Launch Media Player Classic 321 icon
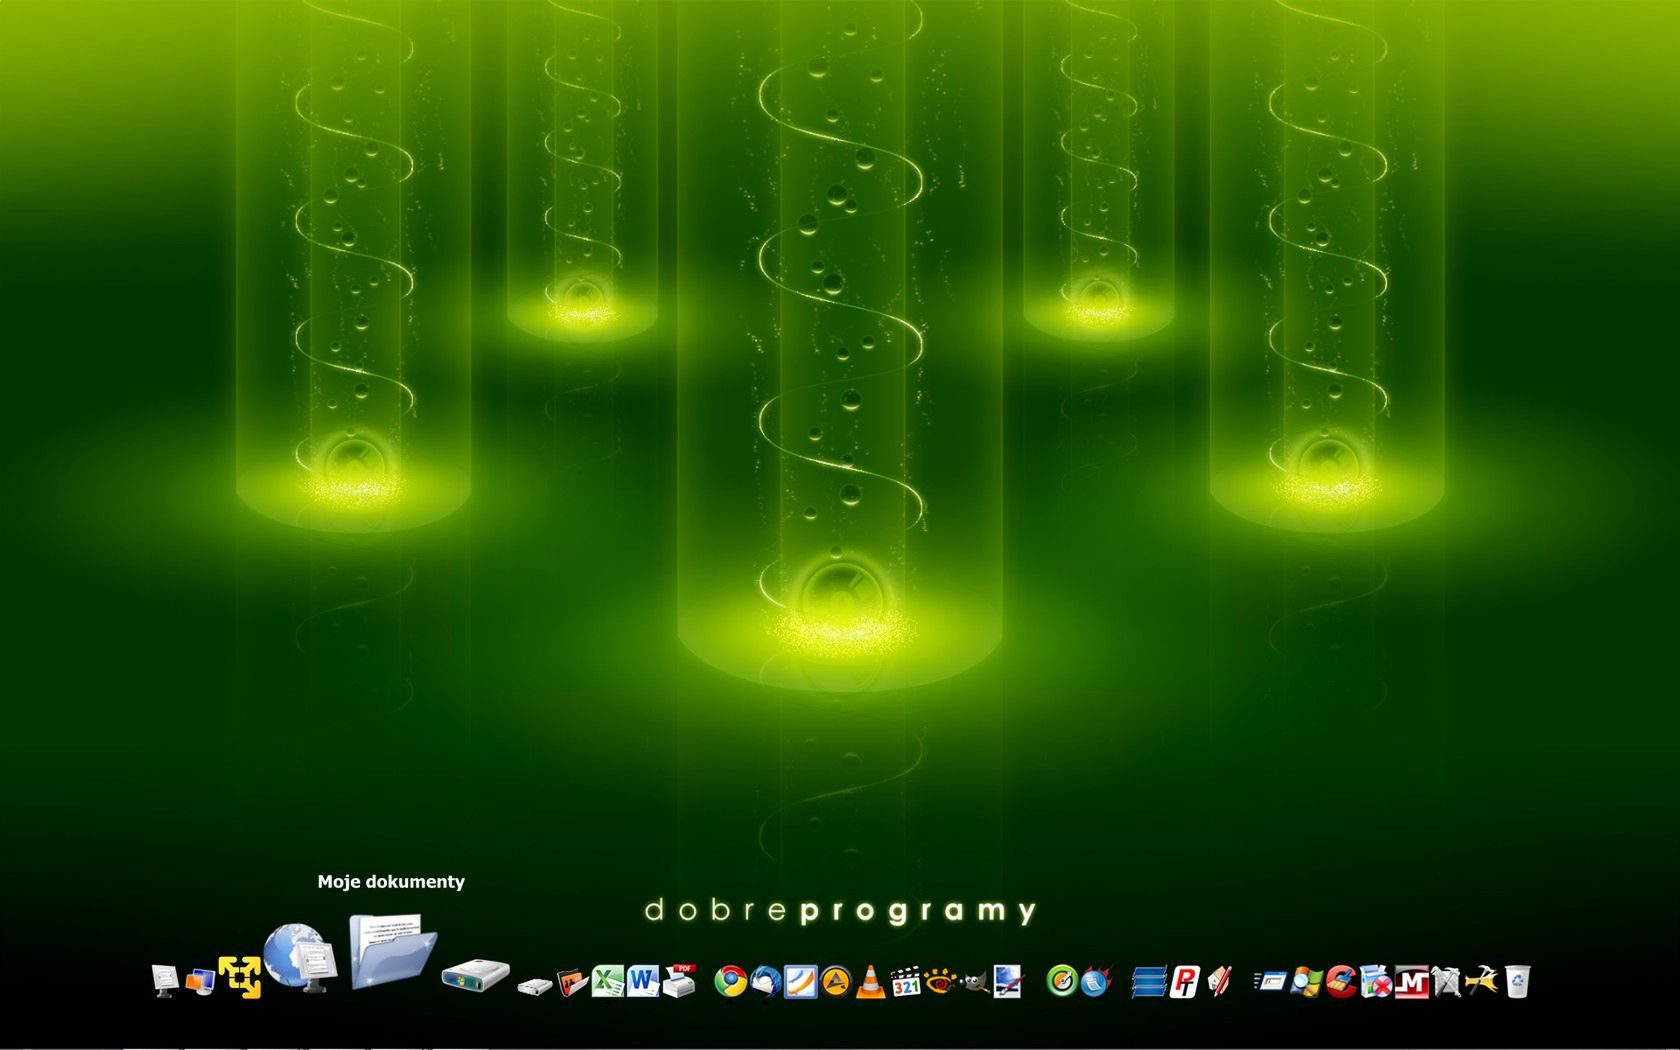Screen dimensions: 1680x1050 tap(906, 982)
